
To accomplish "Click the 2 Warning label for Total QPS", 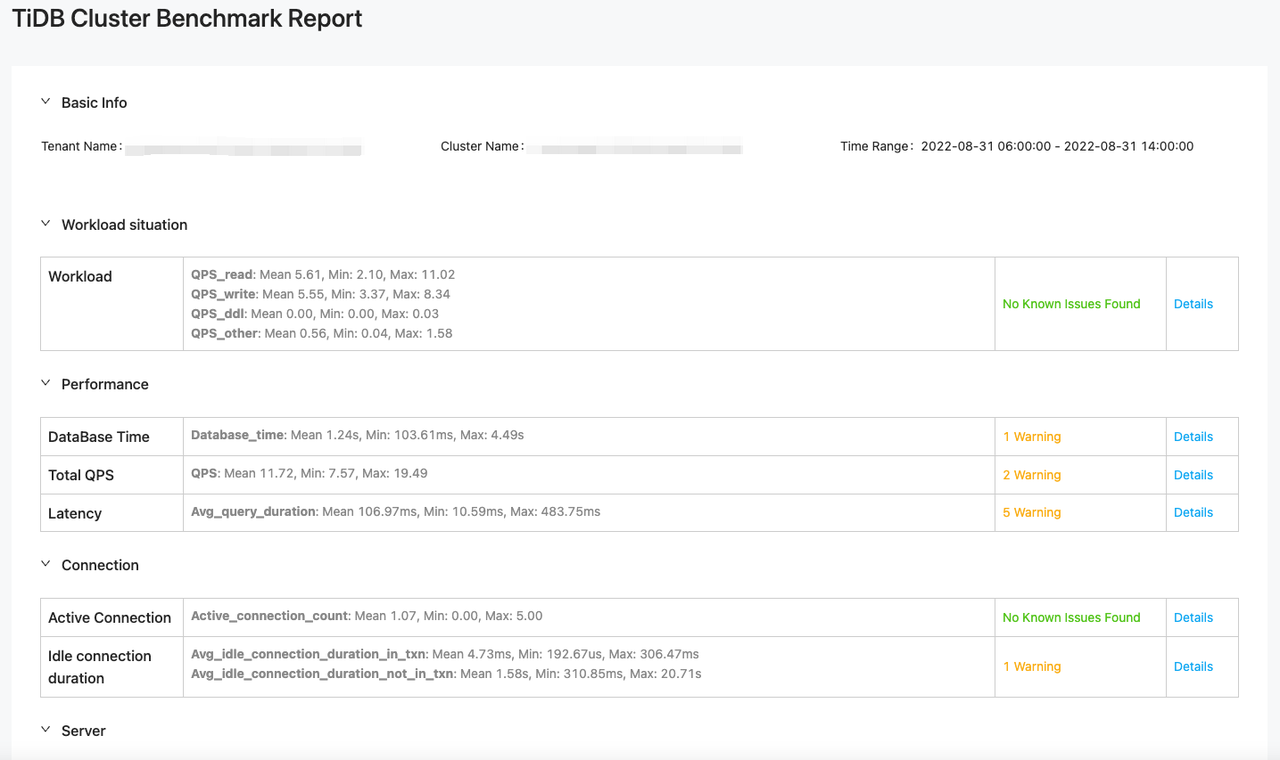I will (x=1031, y=474).
